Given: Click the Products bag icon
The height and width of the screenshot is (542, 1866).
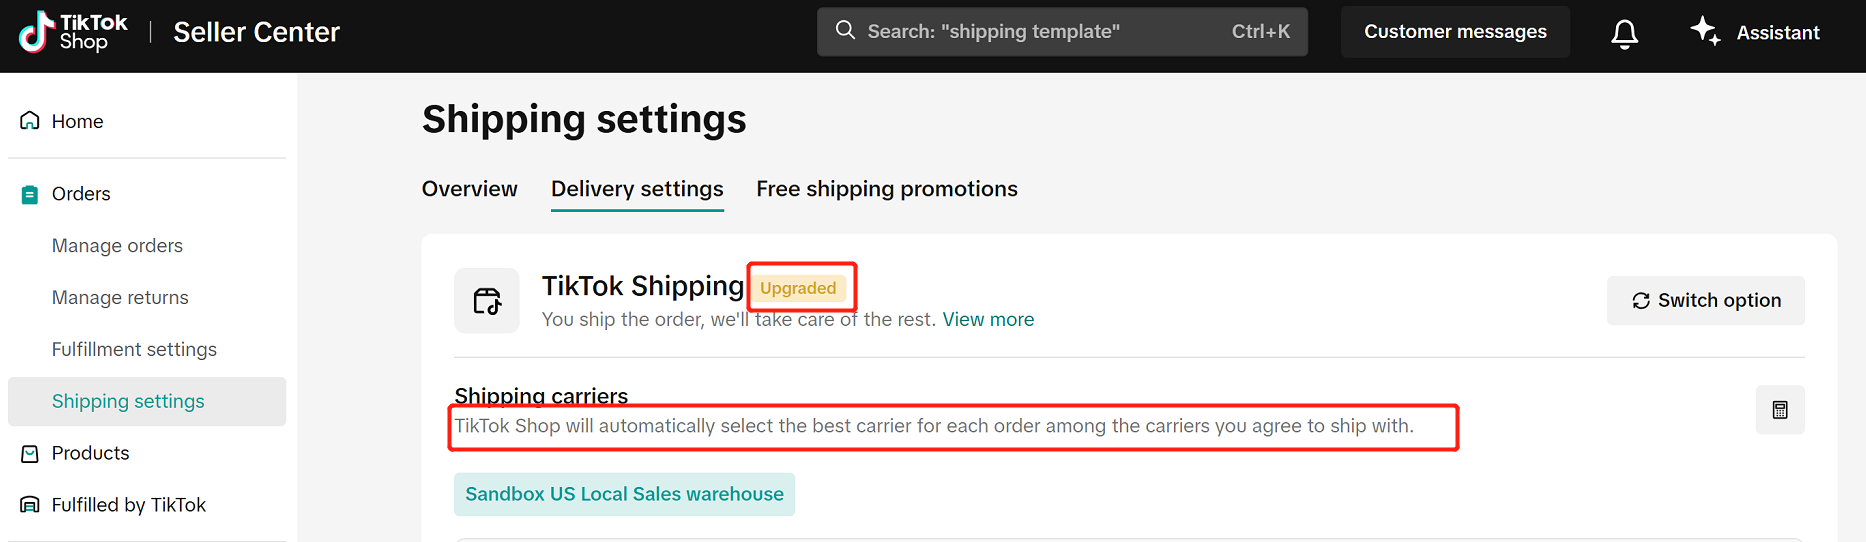Looking at the screenshot, I should tap(30, 453).
